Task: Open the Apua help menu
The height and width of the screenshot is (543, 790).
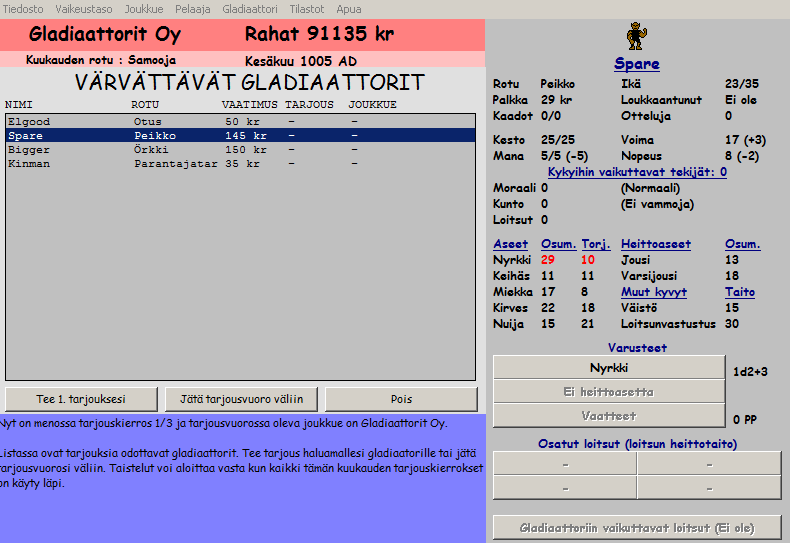Action: [349, 8]
